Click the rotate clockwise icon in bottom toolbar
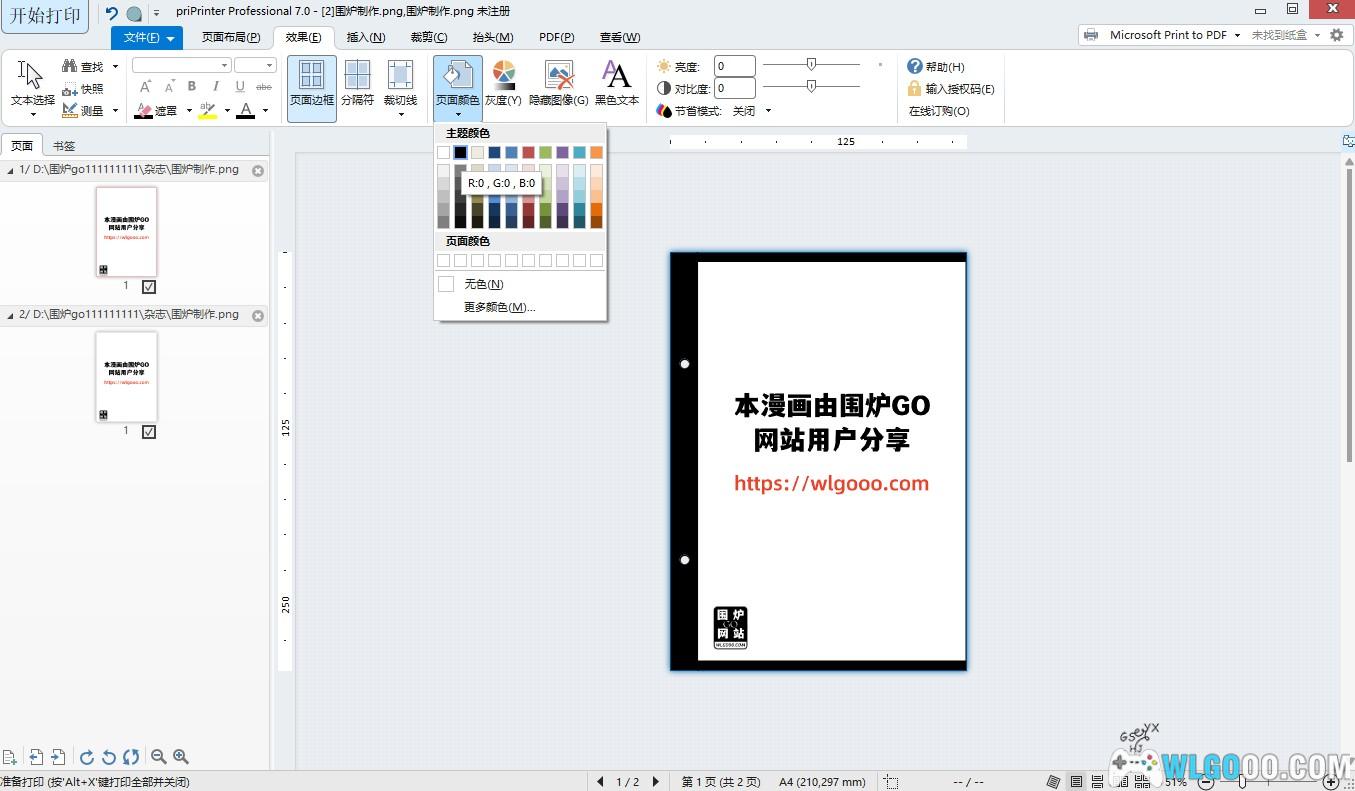The height and width of the screenshot is (791, 1355). [87, 757]
